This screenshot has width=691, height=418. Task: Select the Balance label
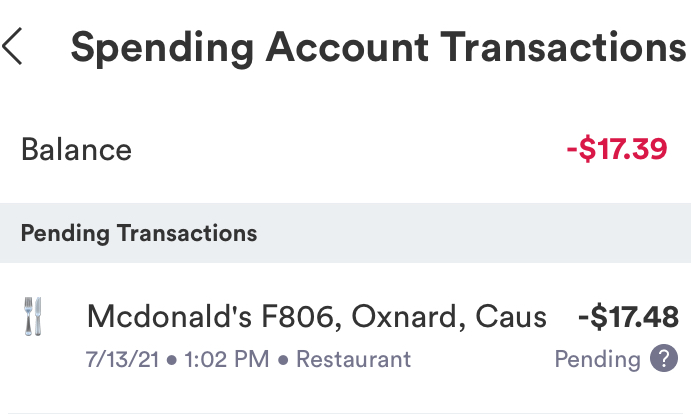tap(76, 150)
